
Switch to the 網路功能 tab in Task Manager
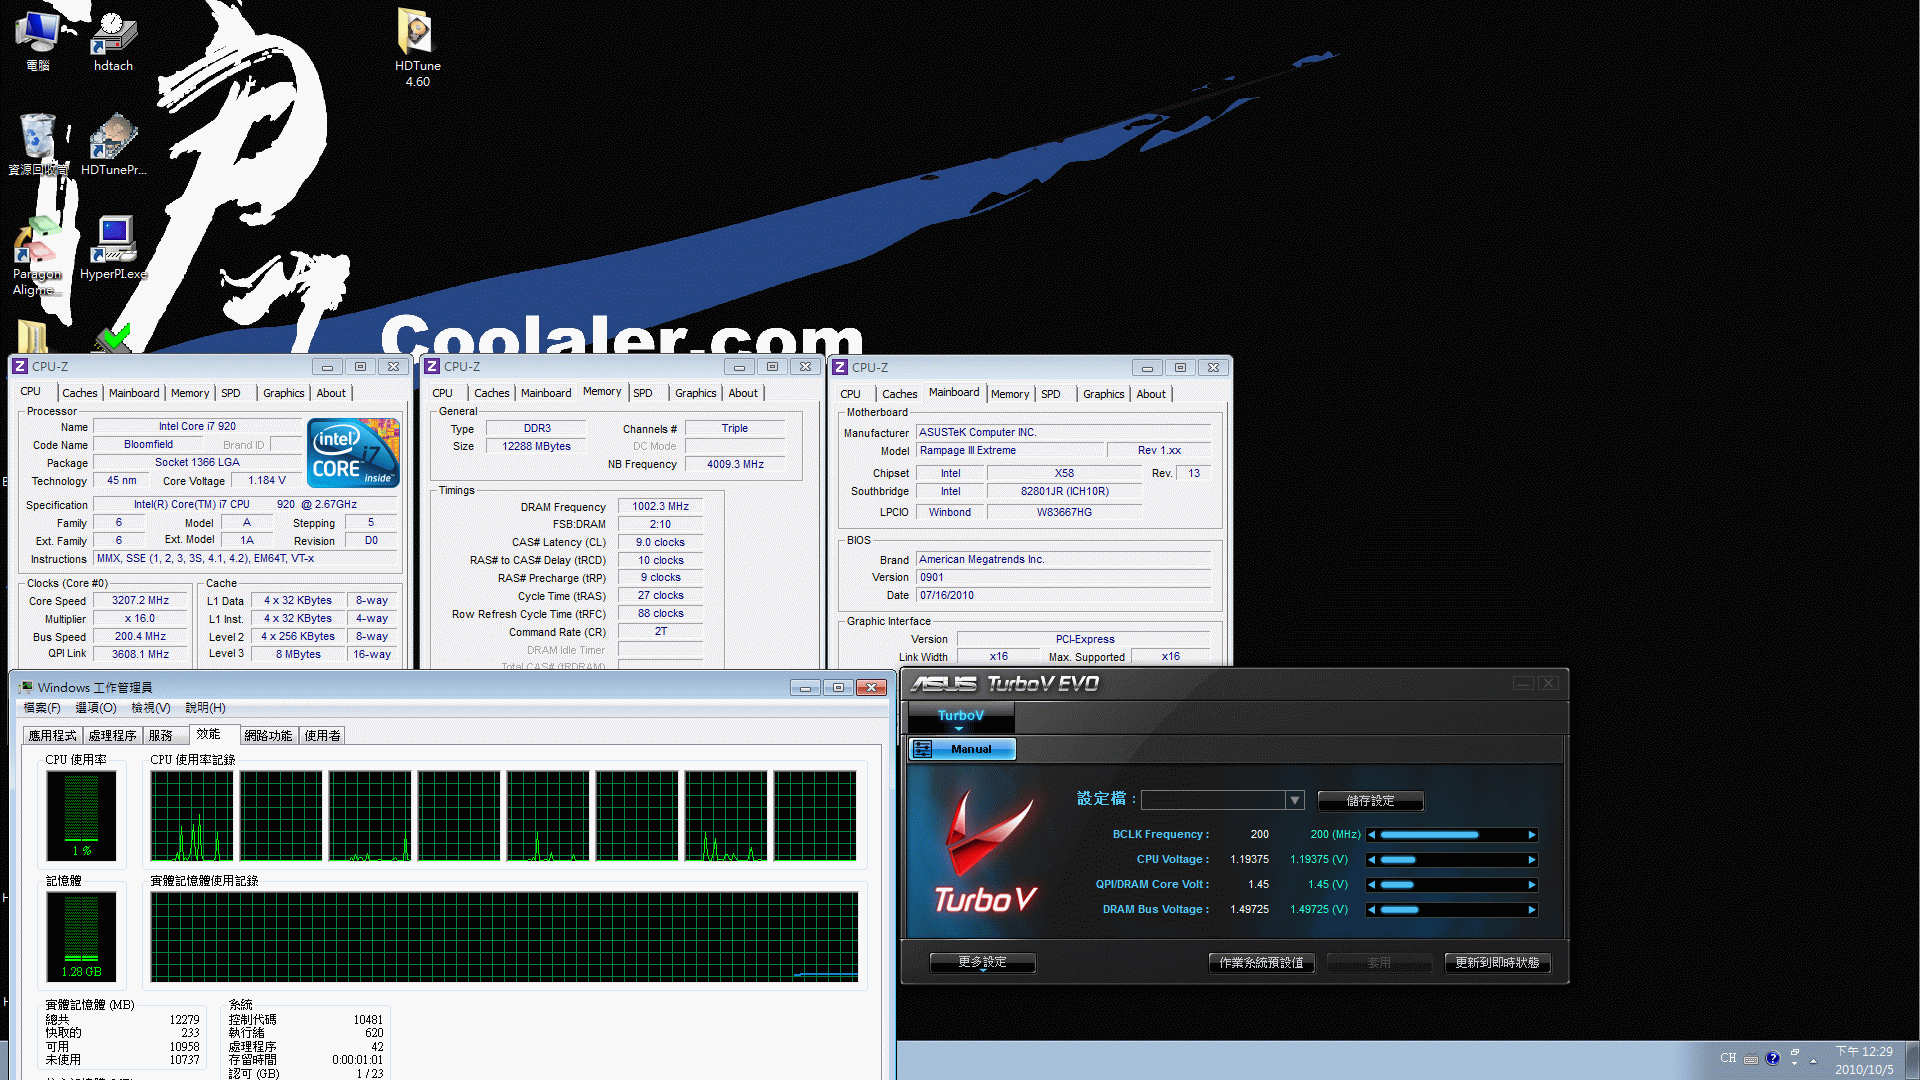pyautogui.click(x=268, y=735)
